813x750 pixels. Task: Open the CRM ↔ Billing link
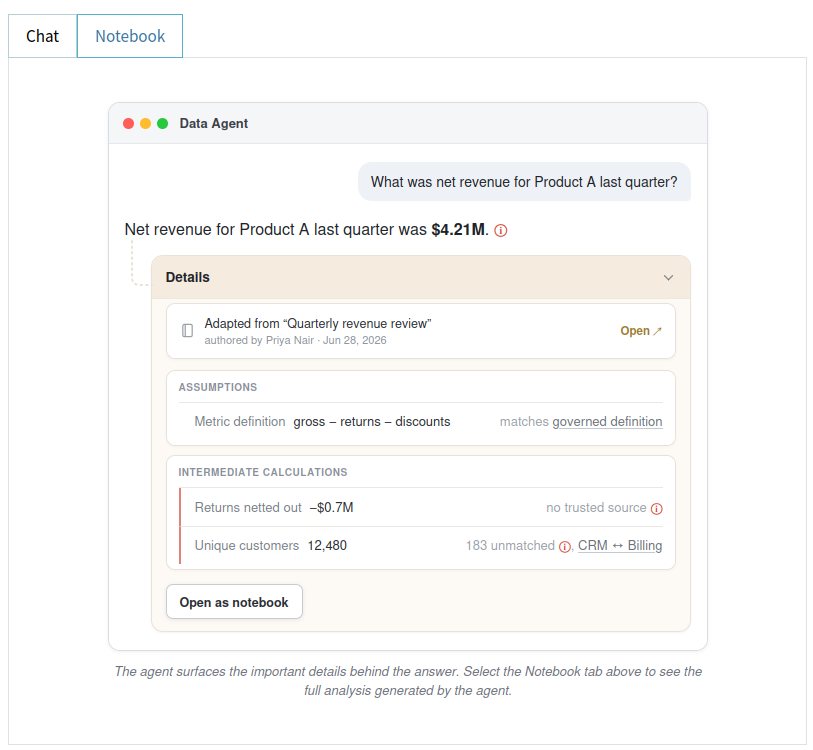(620, 546)
